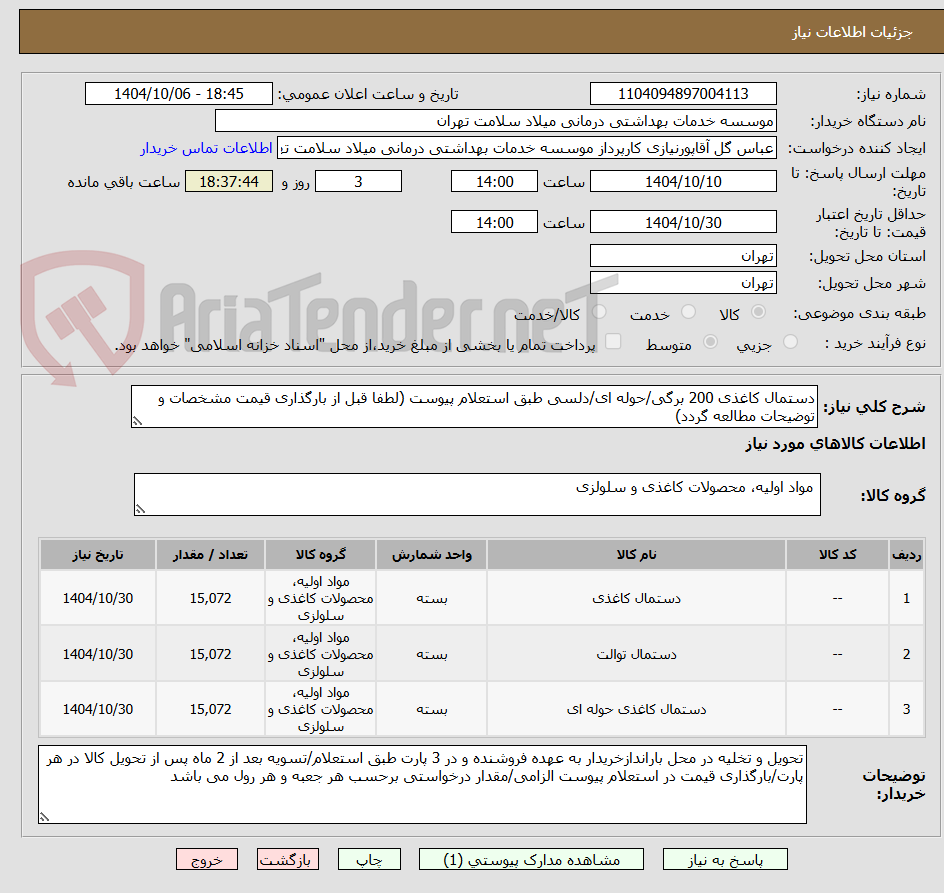Click the شماره نیاز number field
The height and width of the screenshot is (893, 944).
click(683, 93)
